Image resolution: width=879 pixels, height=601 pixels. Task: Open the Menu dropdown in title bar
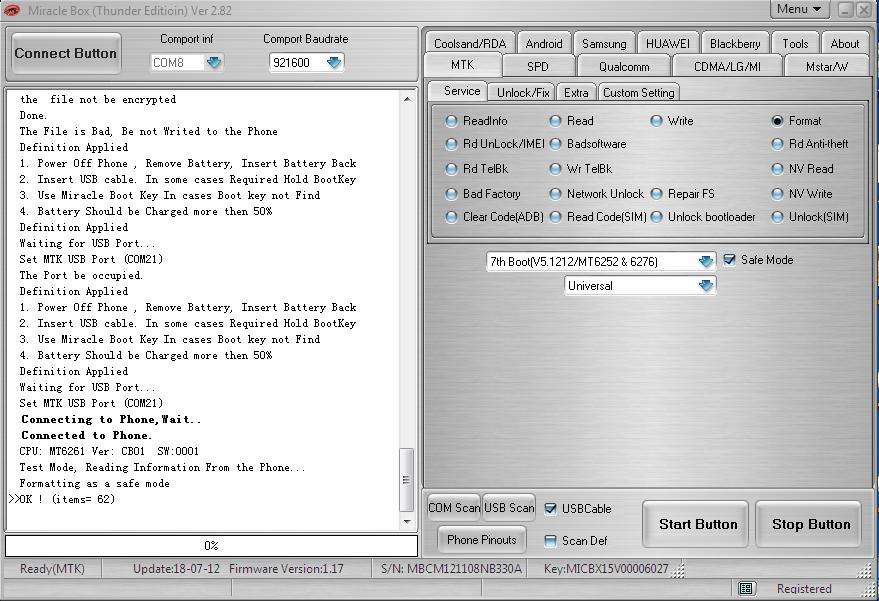tap(799, 9)
